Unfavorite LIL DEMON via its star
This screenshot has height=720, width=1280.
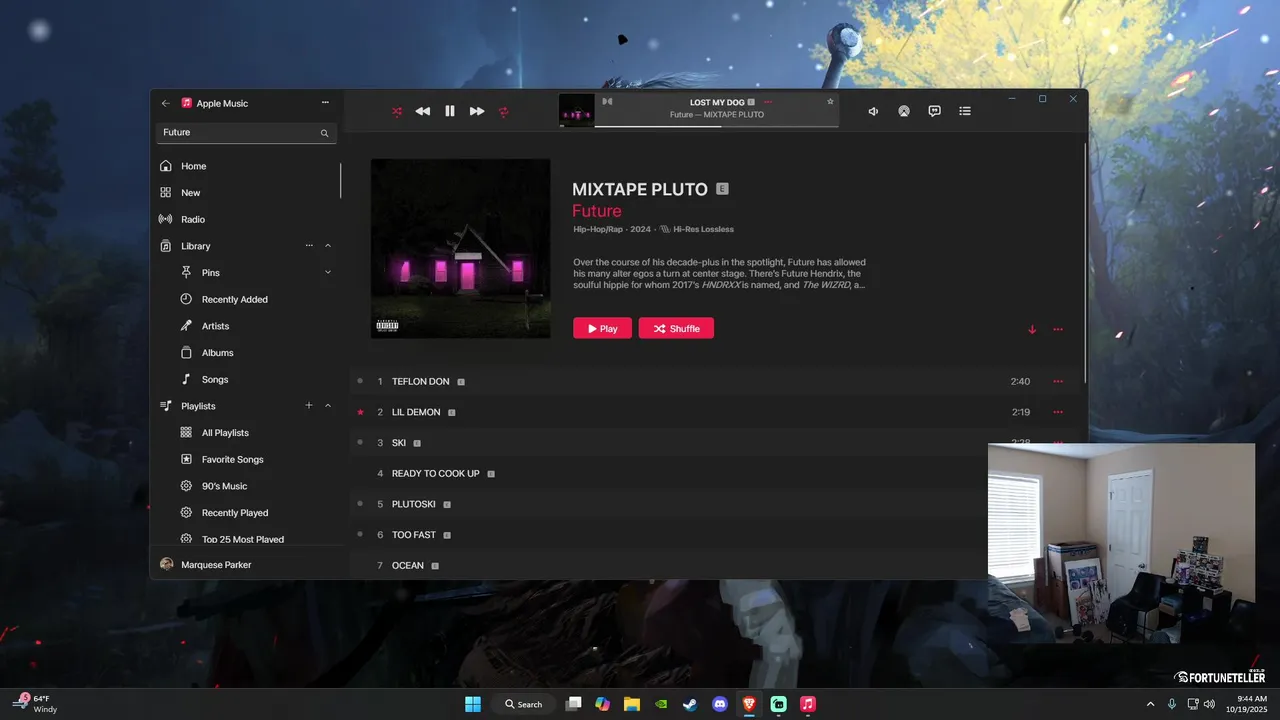[360, 412]
